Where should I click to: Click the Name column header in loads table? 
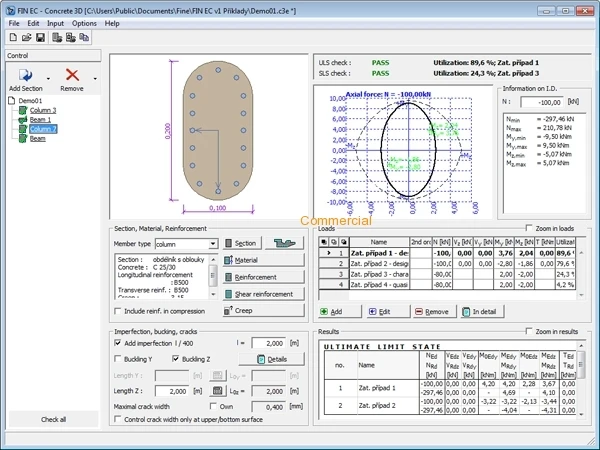click(x=379, y=242)
